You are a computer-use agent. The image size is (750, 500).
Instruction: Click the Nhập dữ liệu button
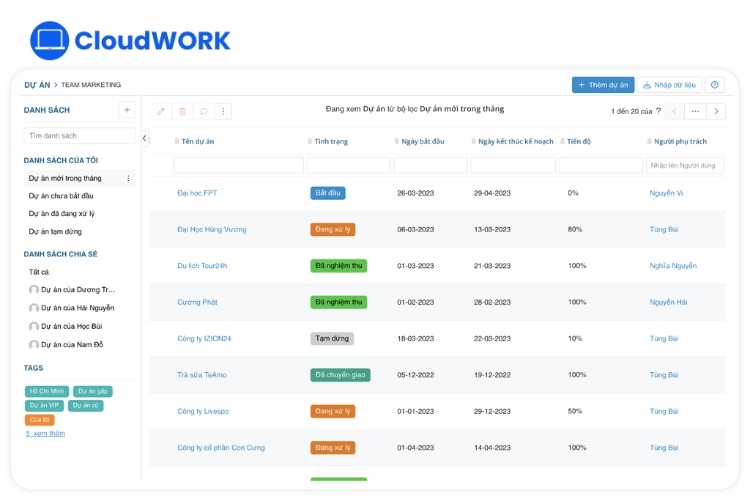[x=667, y=85]
